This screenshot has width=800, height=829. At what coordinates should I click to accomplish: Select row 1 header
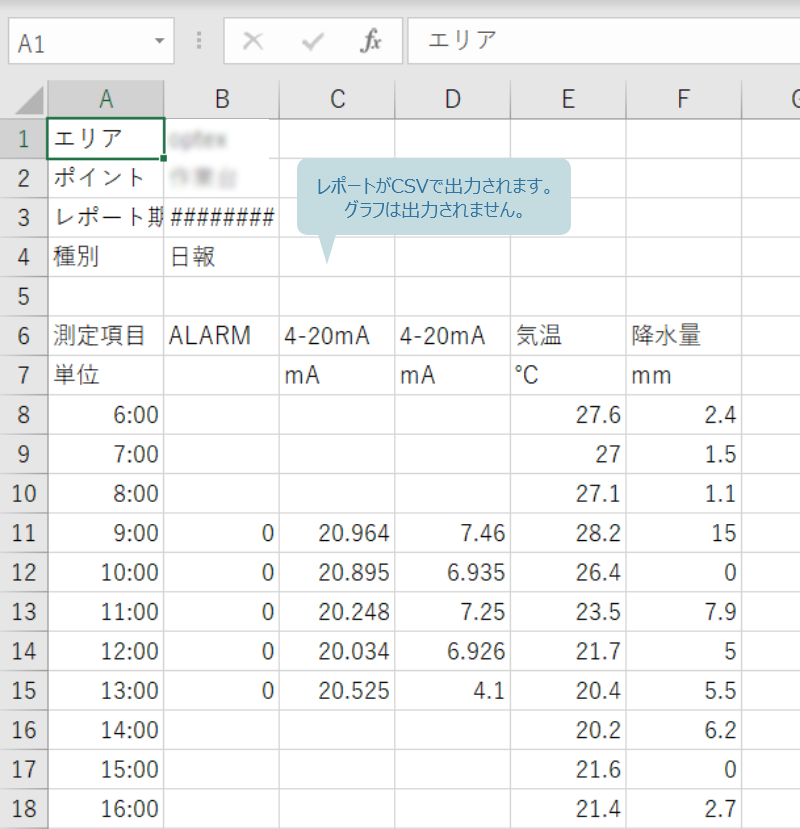point(24,139)
